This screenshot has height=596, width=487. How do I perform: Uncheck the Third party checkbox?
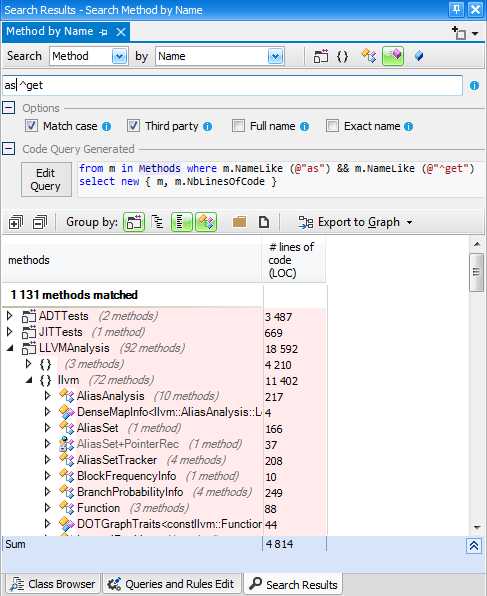[x=133, y=126]
